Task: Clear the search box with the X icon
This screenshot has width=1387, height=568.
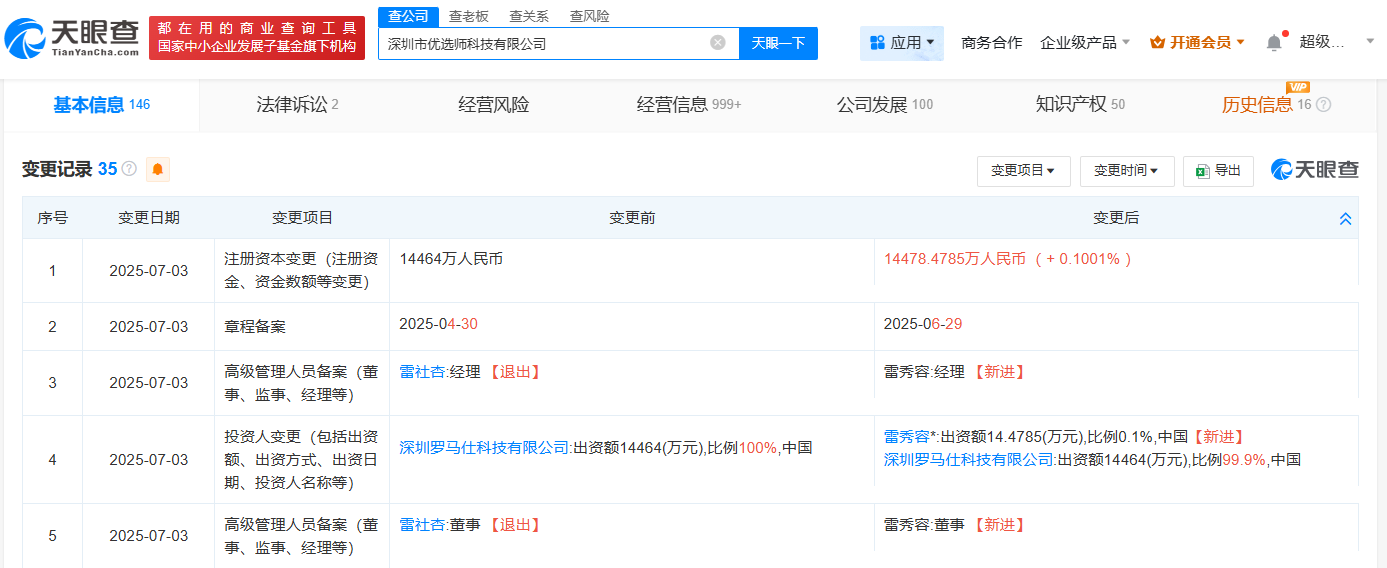Action: (718, 43)
